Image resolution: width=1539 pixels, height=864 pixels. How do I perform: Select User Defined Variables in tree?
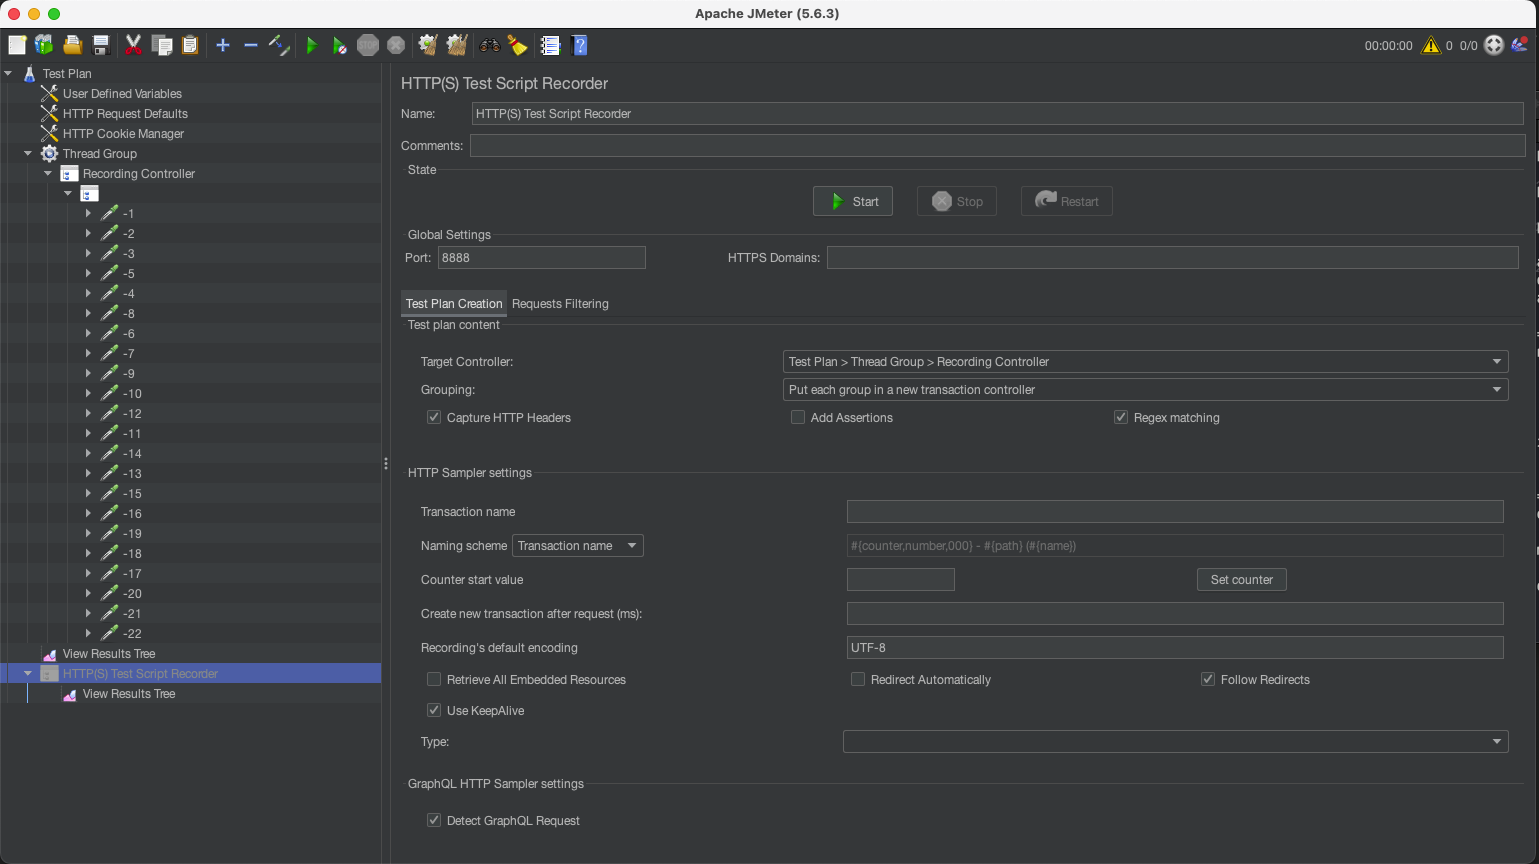pos(122,93)
